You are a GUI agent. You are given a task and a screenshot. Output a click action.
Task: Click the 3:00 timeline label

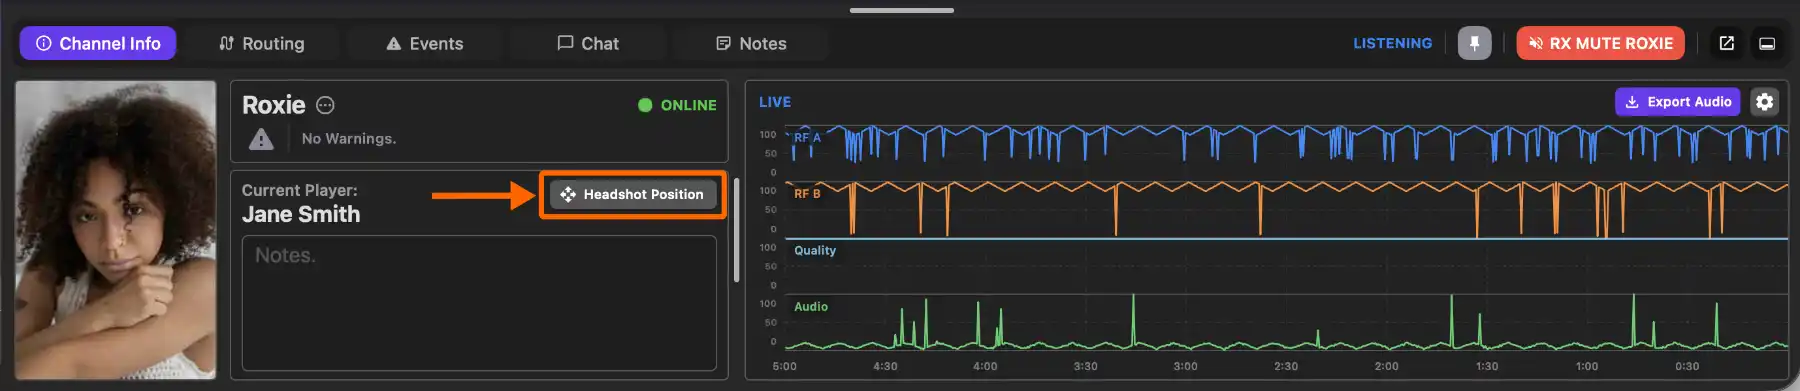tap(1185, 366)
